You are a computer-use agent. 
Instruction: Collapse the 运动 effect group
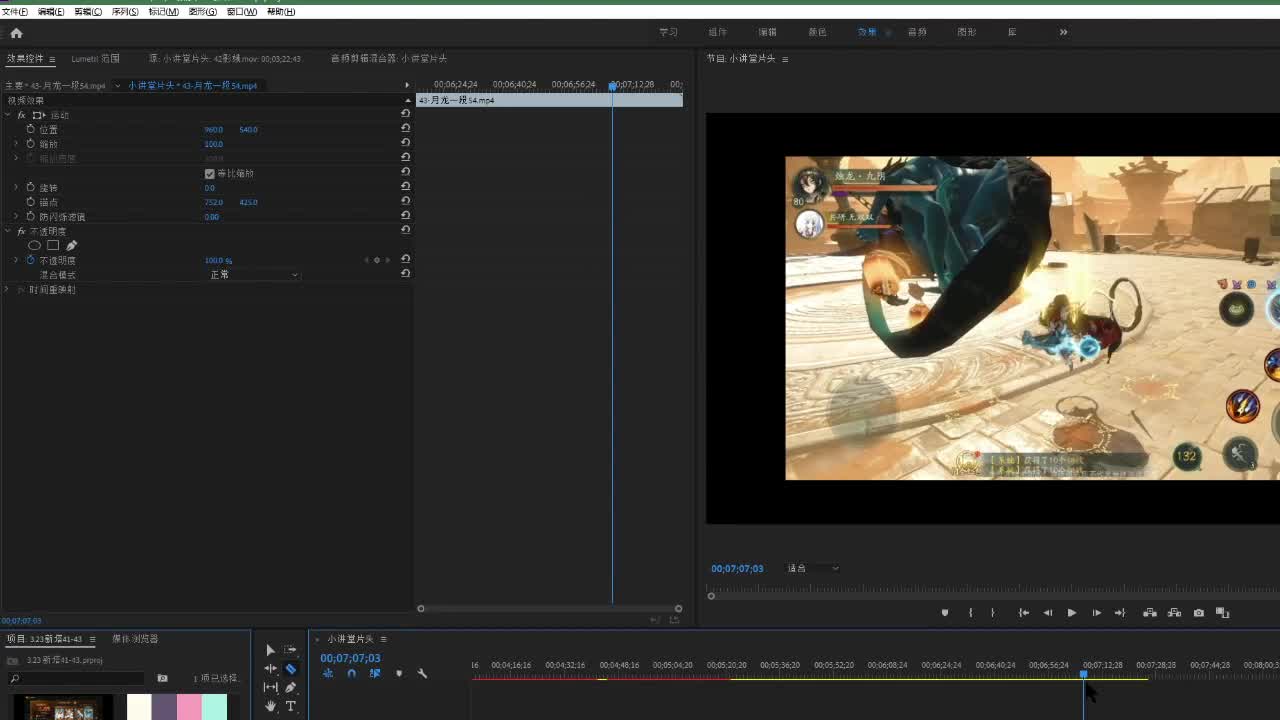click(8, 115)
